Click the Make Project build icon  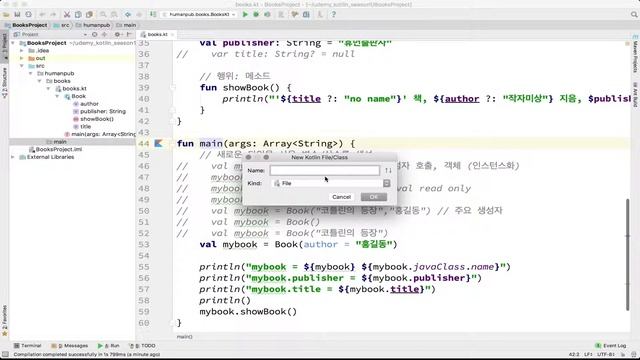point(153,14)
